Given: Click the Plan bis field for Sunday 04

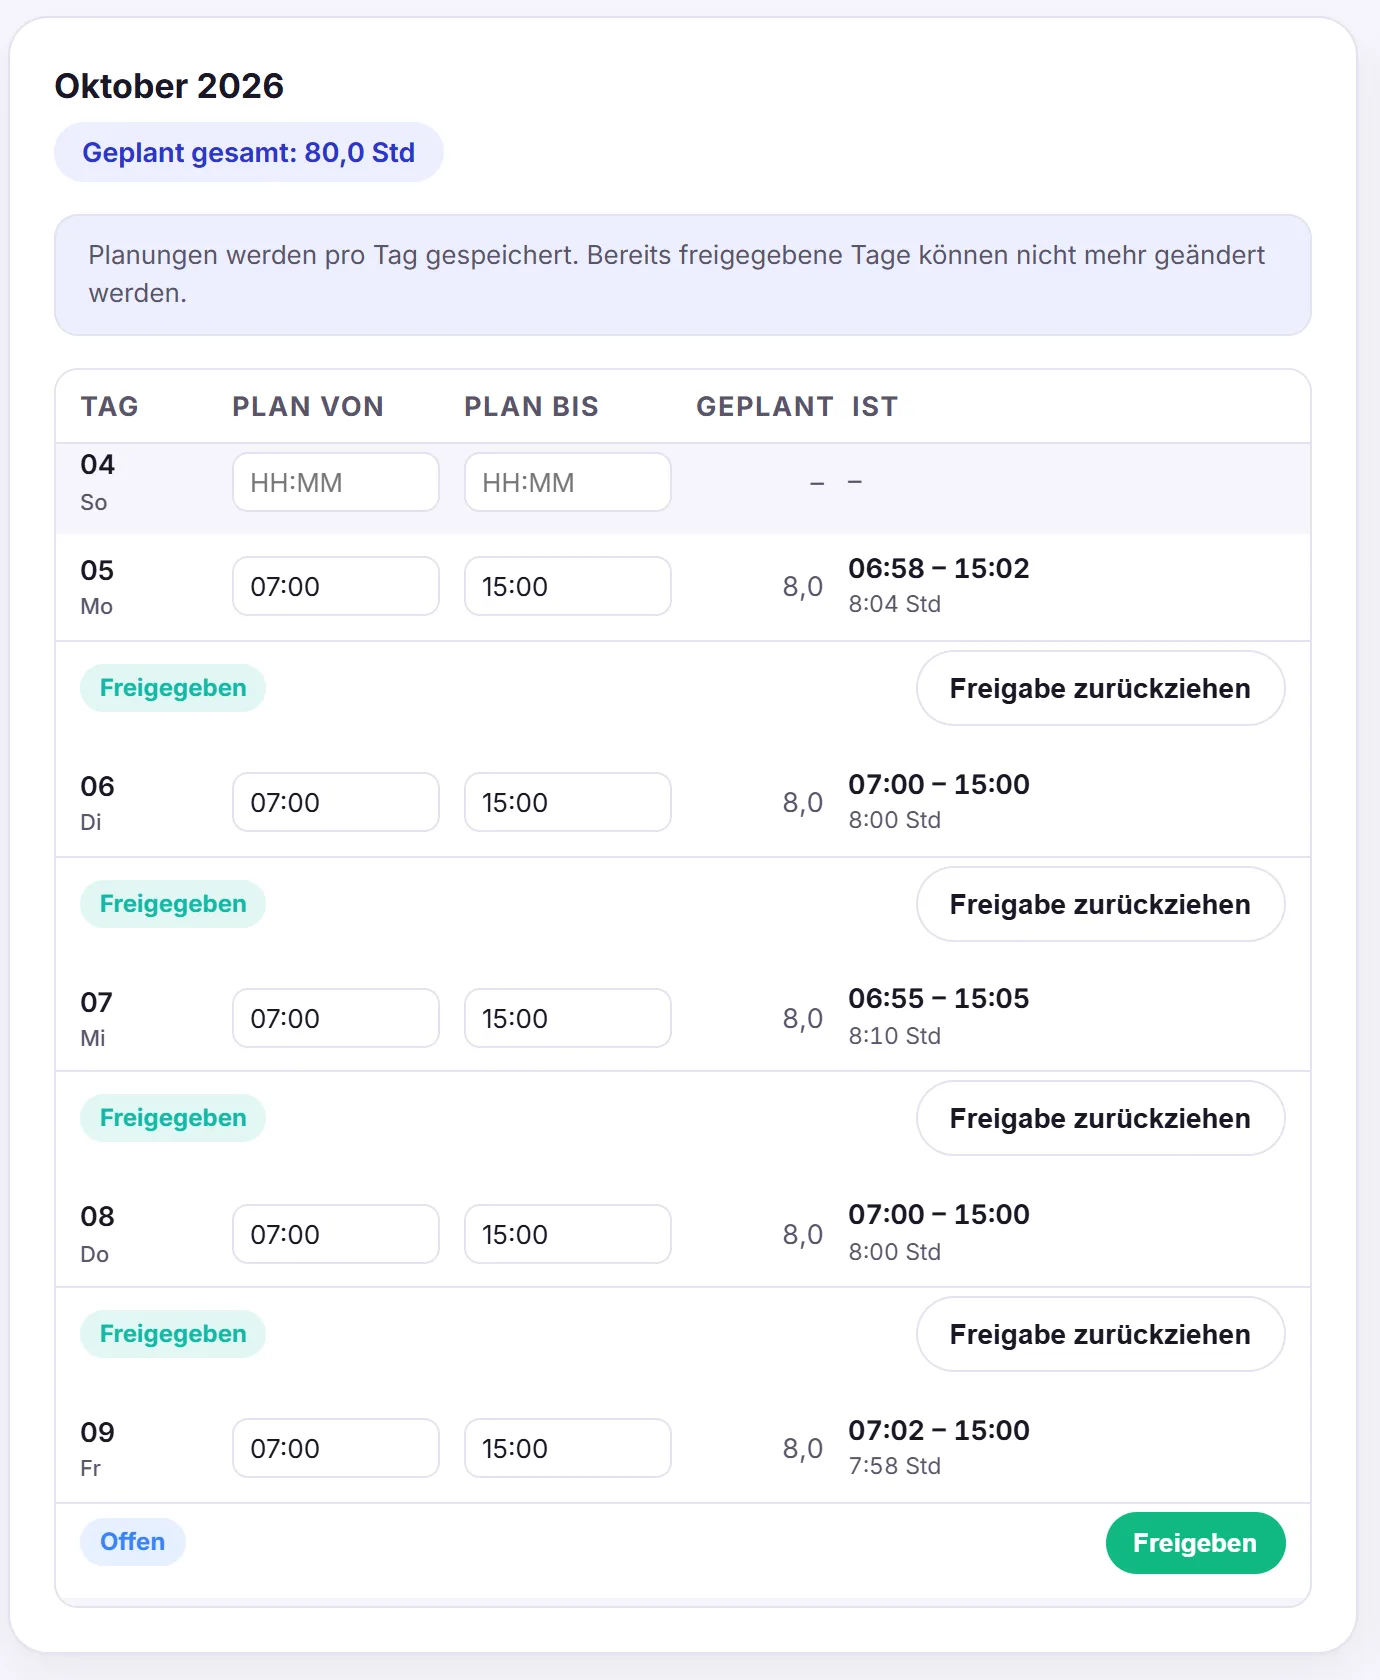Looking at the screenshot, I should (x=568, y=482).
